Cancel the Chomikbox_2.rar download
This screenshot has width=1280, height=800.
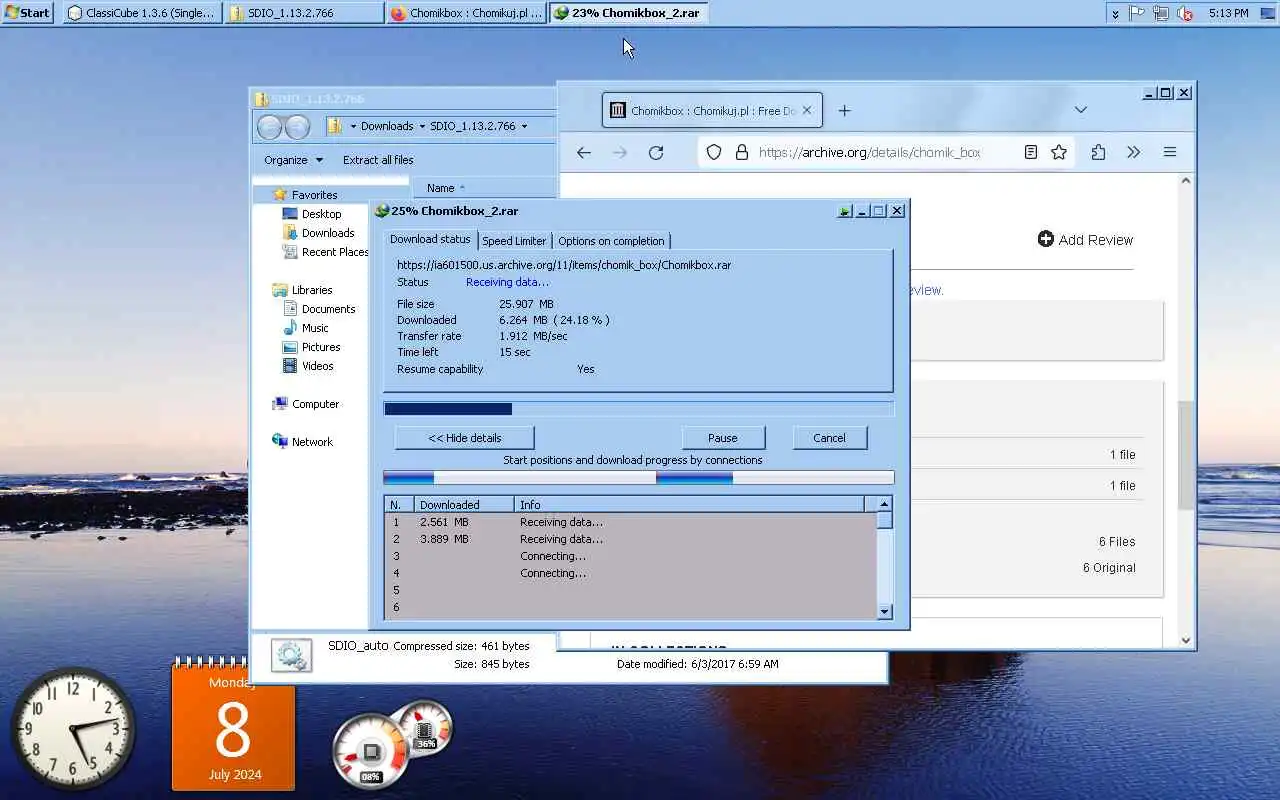coord(829,438)
